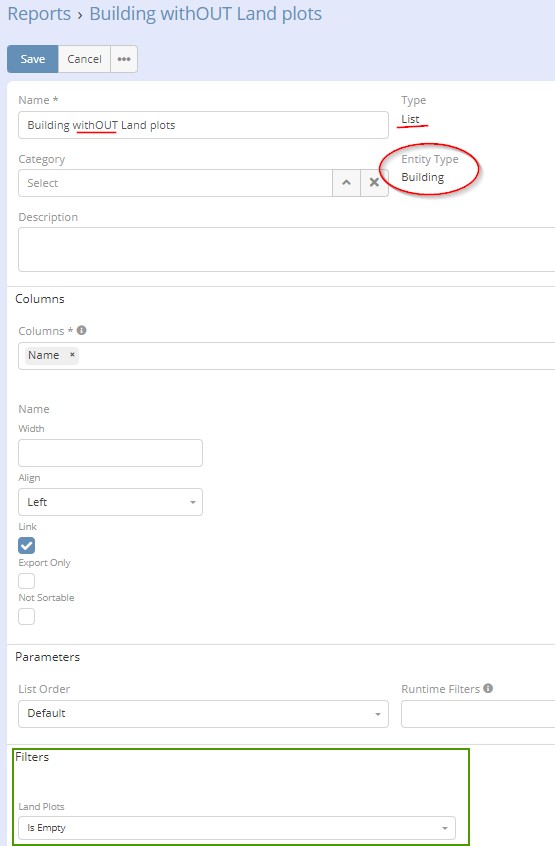Click the Building withOUT Land plots breadcrumb title
555x846 pixels.
coord(205,13)
